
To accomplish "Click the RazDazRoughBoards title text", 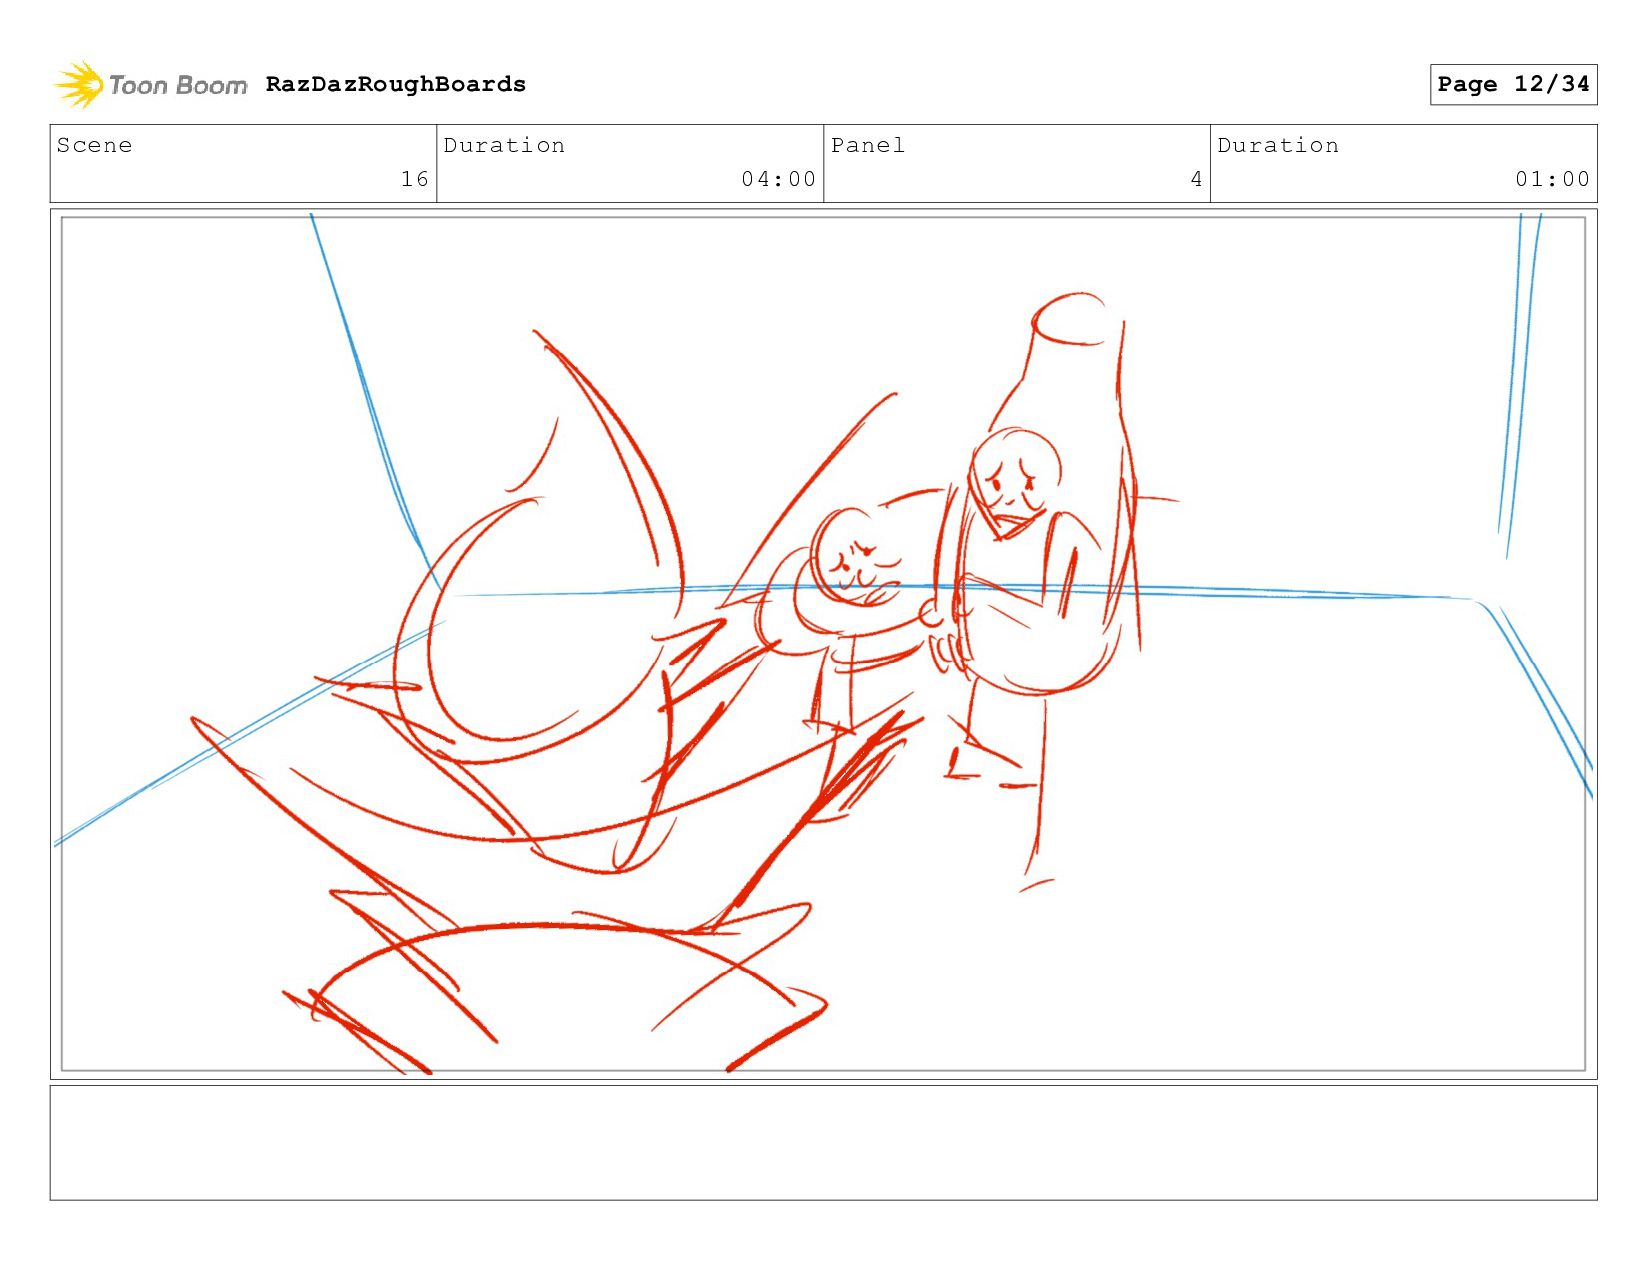I will pos(396,84).
